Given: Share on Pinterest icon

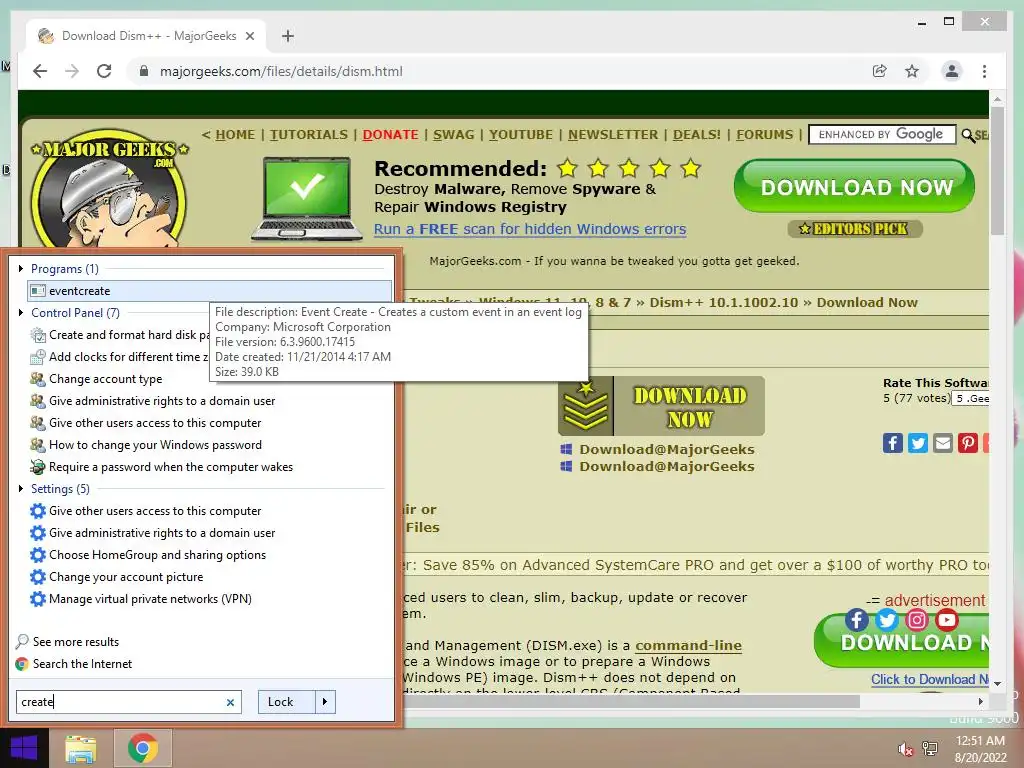Looking at the screenshot, I should click(x=967, y=443).
